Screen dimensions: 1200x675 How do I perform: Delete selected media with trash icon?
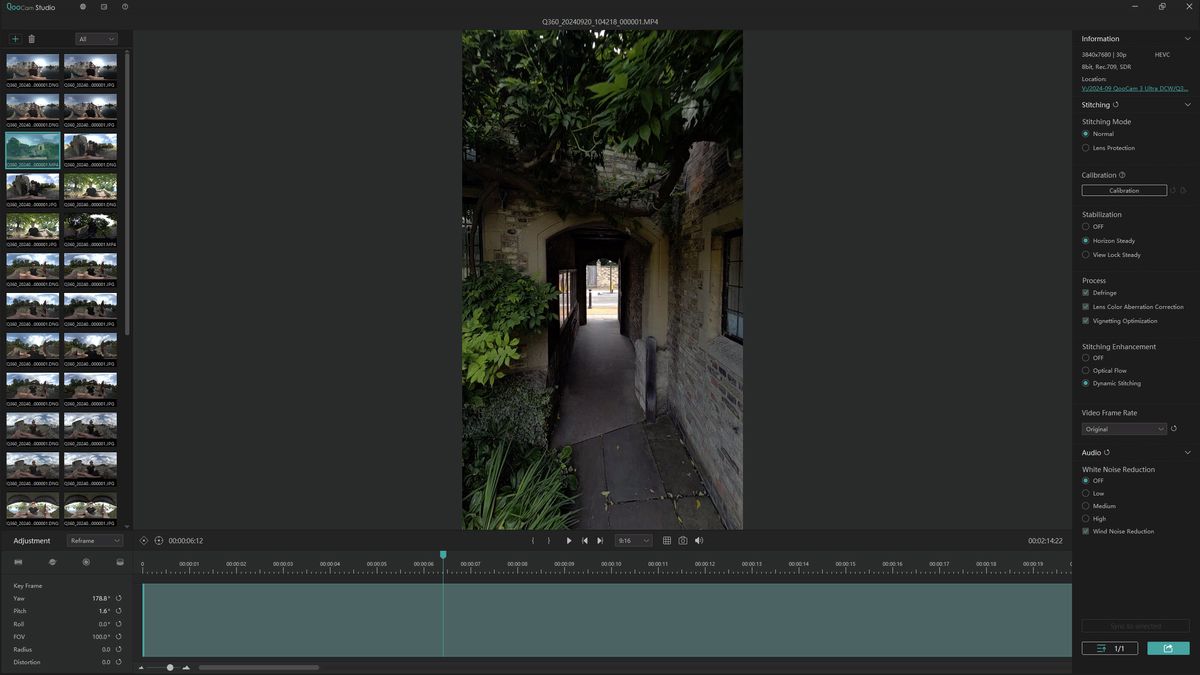click(x=31, y=39)
